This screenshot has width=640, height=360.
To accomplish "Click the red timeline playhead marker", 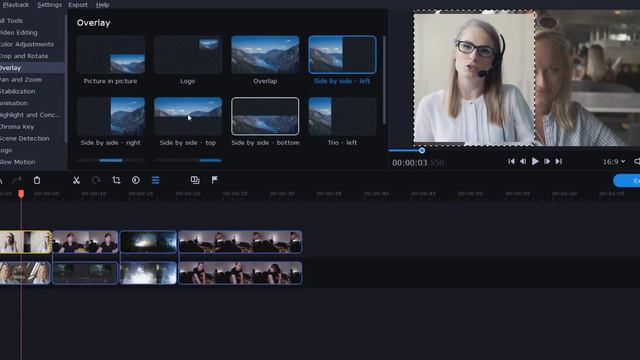I will click(21, 193).
